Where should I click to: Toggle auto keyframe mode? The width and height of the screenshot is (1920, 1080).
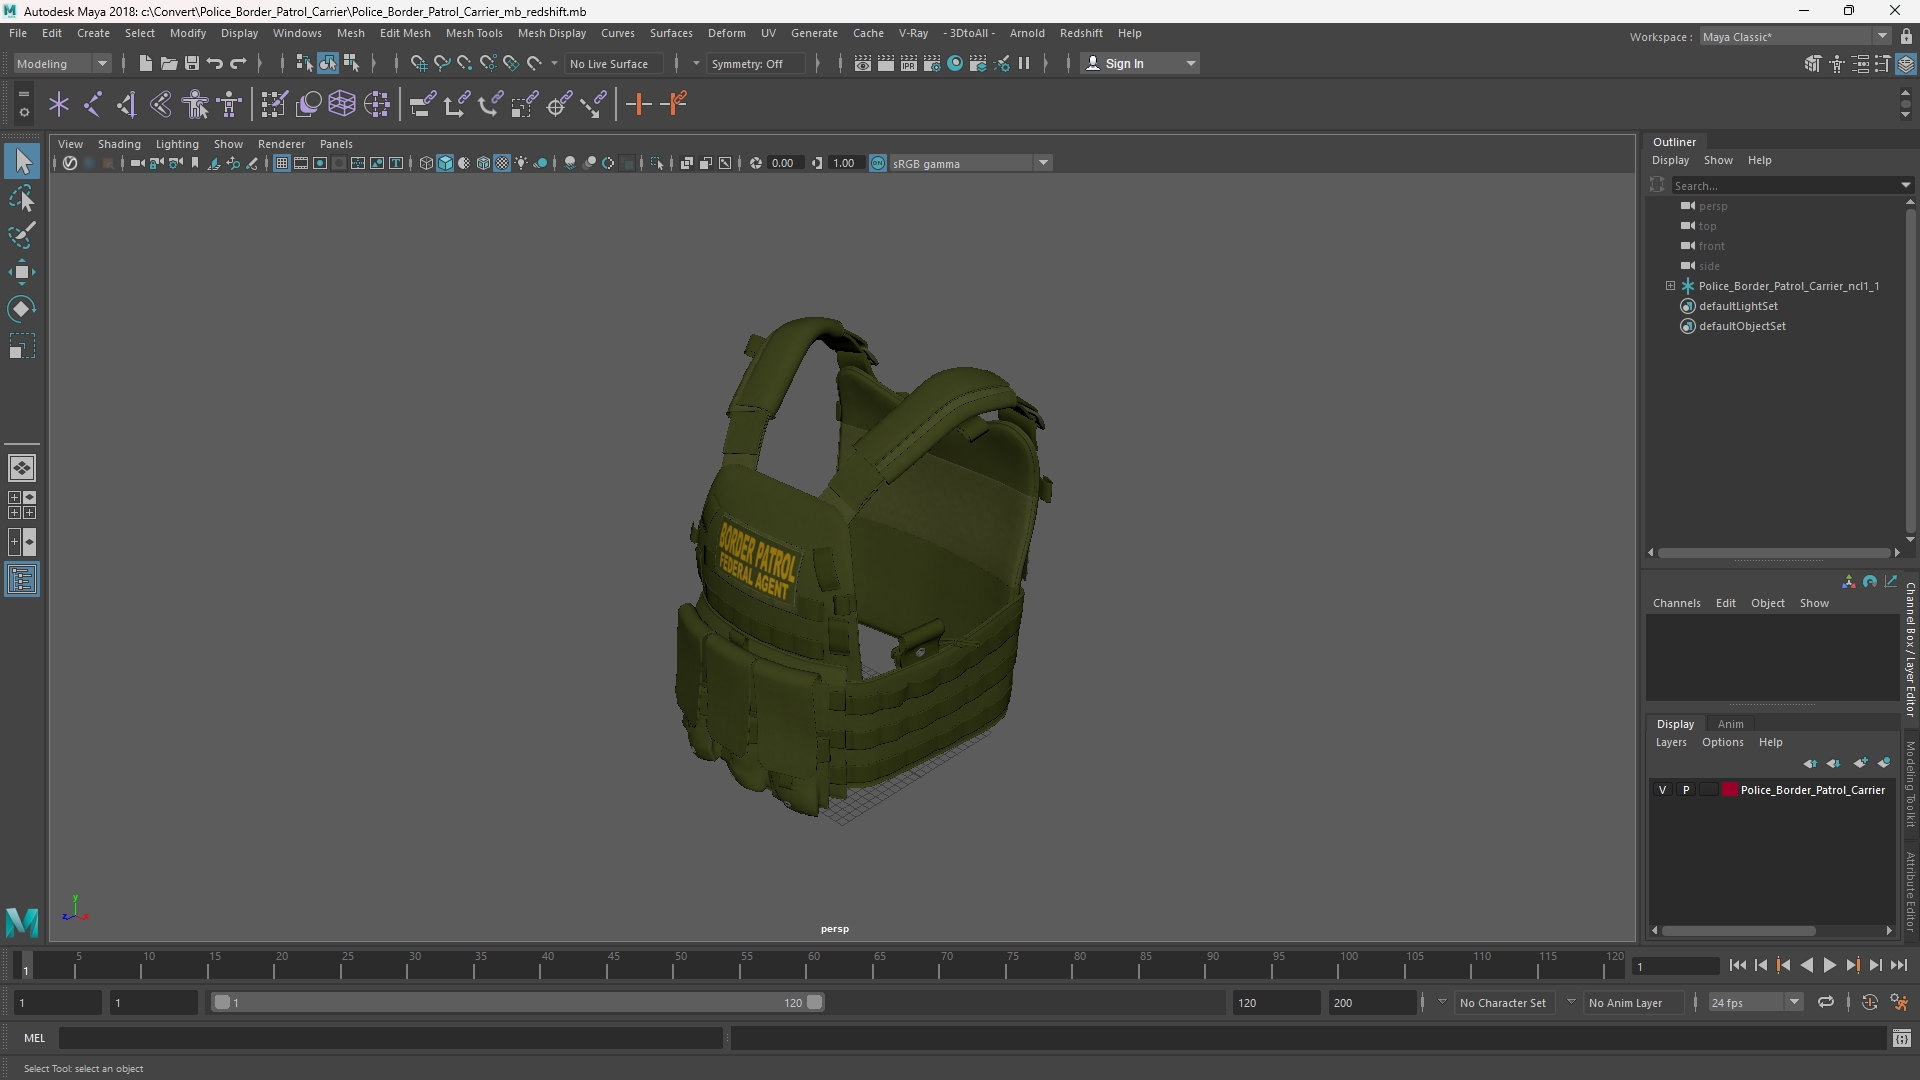(x=1869, y=1002)
